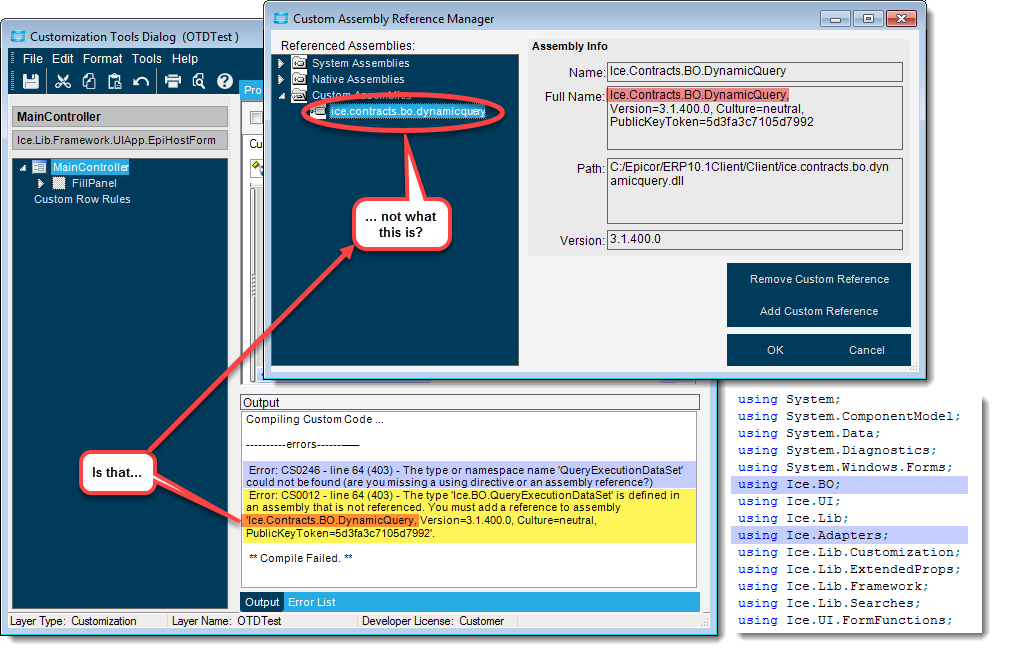Screen dimensions: 1020x651
Task: Click the assembly Name field
Action: point(755,72)
